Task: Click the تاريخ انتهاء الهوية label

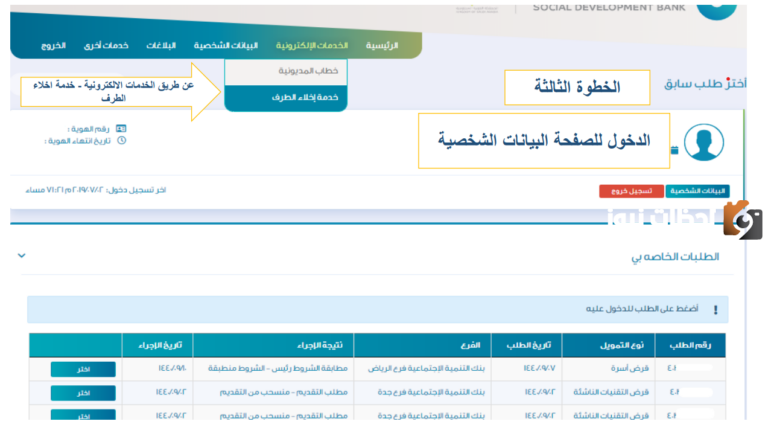Action: pyautogui.click(x=77, y=141)
